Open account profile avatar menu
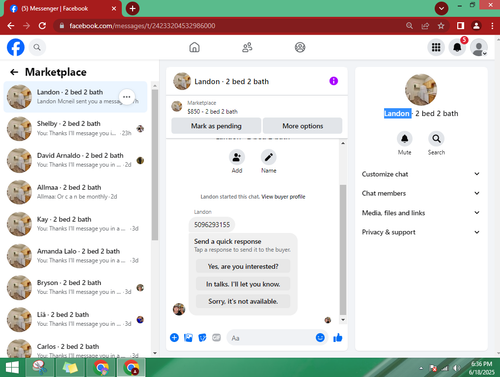Screen dimensions: 500x377 pos(479,48)
